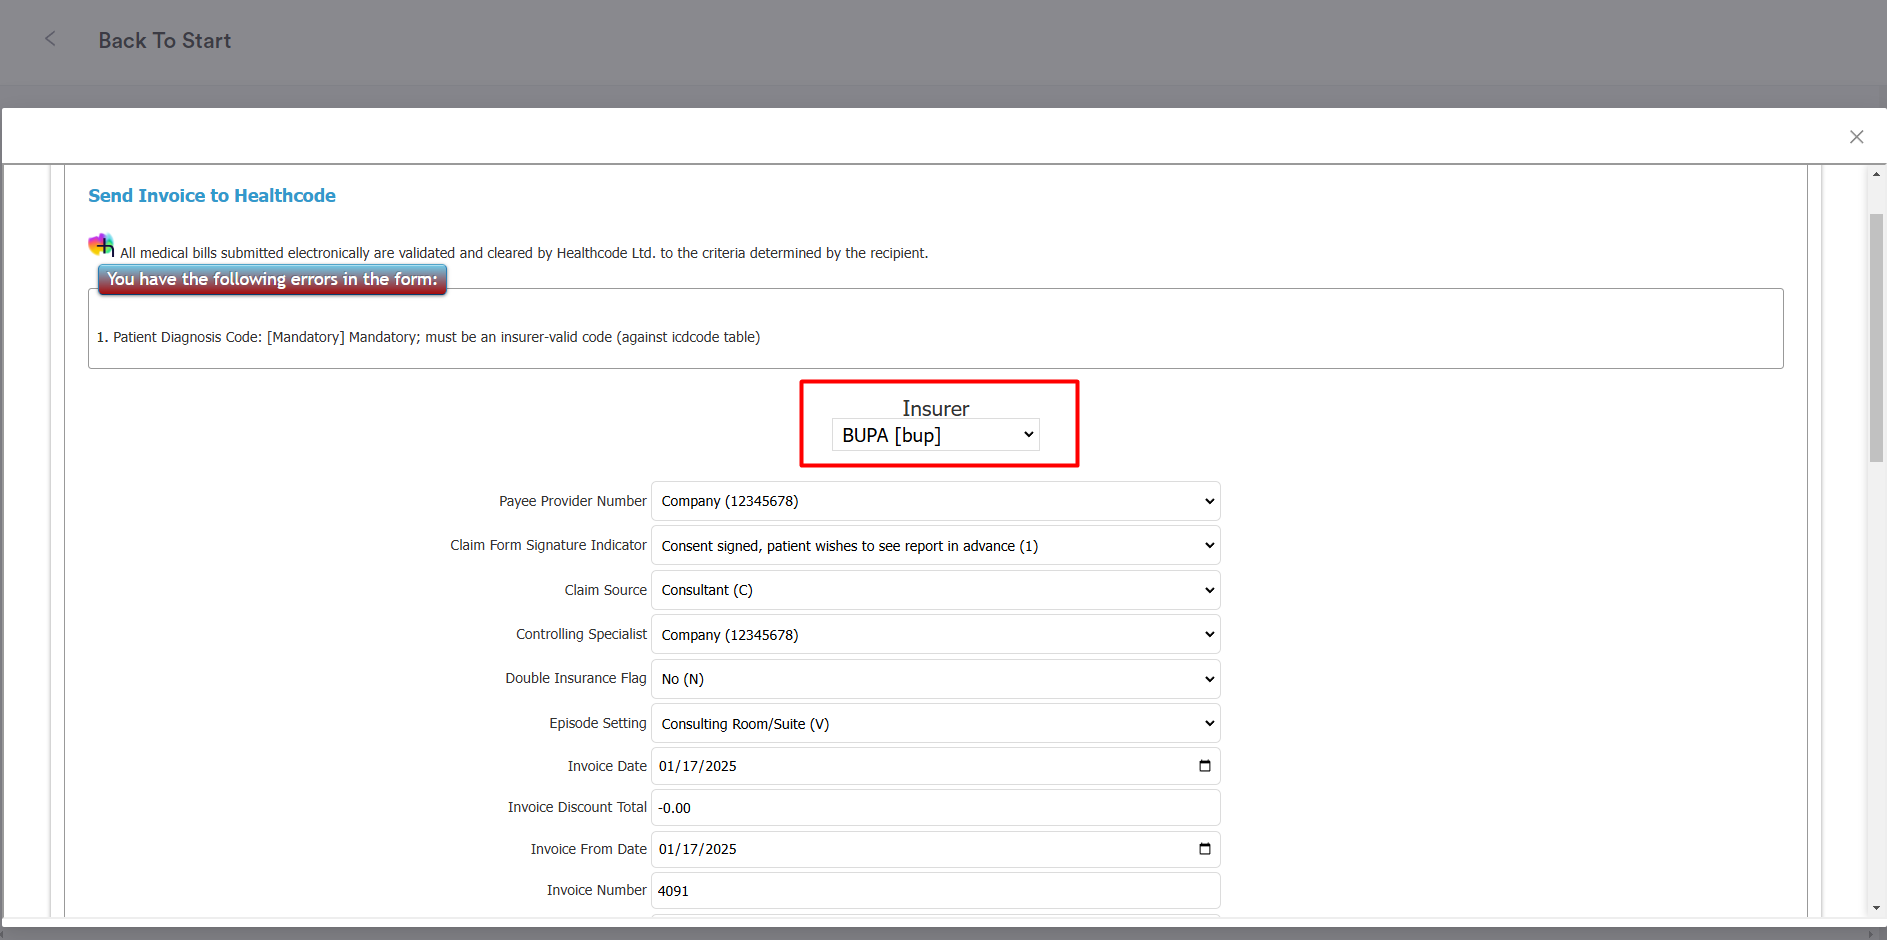The image size is (1887, 940).
Task: Open the Insurer BUPA dropdown
Action: coord(936,435)
